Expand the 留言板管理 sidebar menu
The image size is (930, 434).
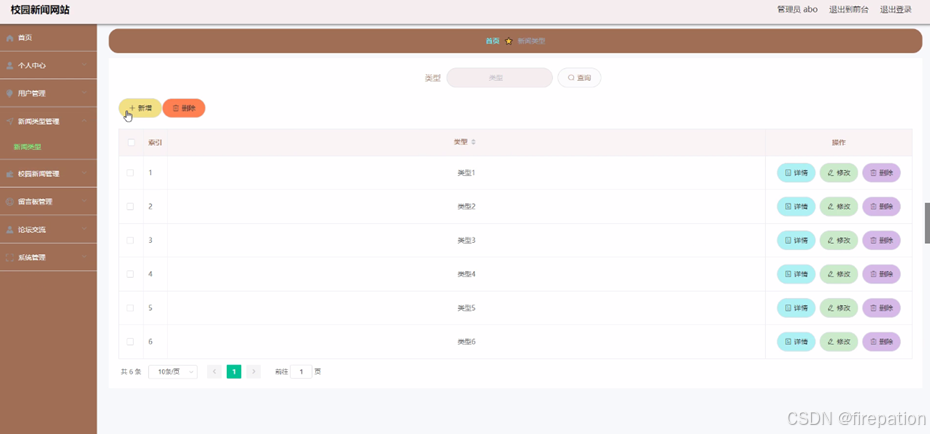tap(49, 202)
